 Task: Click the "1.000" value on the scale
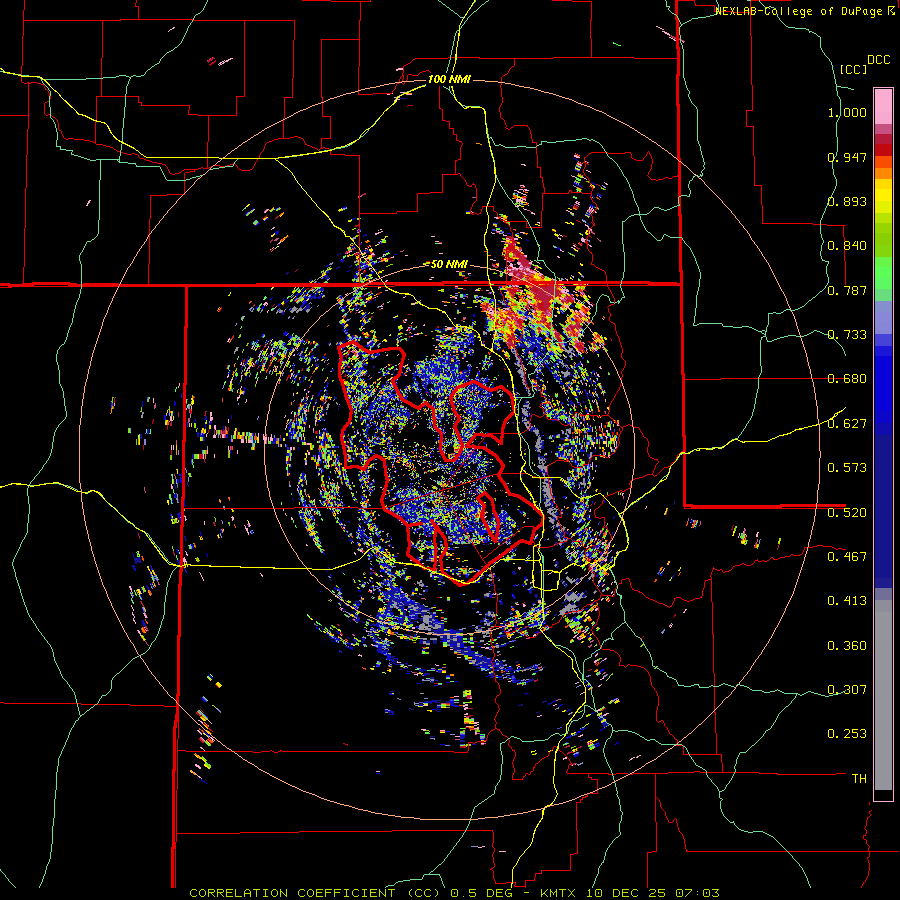tap(847, 112)
